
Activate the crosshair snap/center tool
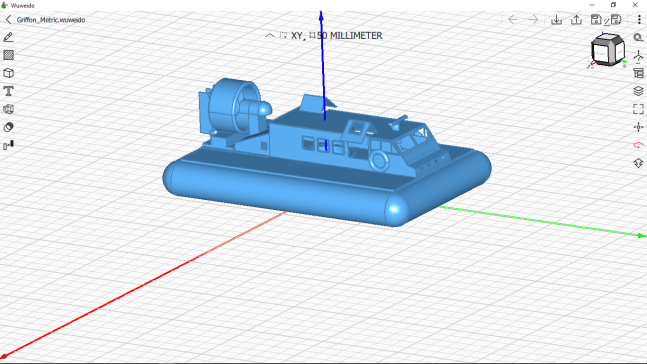point(638,127)
